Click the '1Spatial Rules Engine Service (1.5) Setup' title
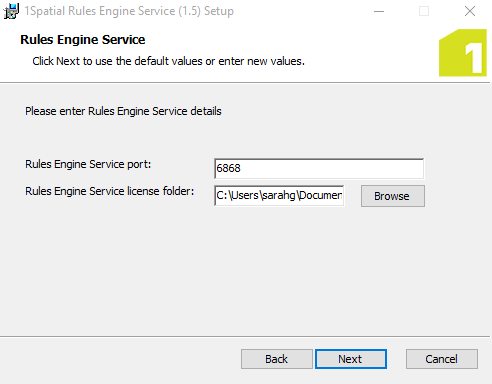Screen dimensions: 492x384 click(x=129, y=11)
